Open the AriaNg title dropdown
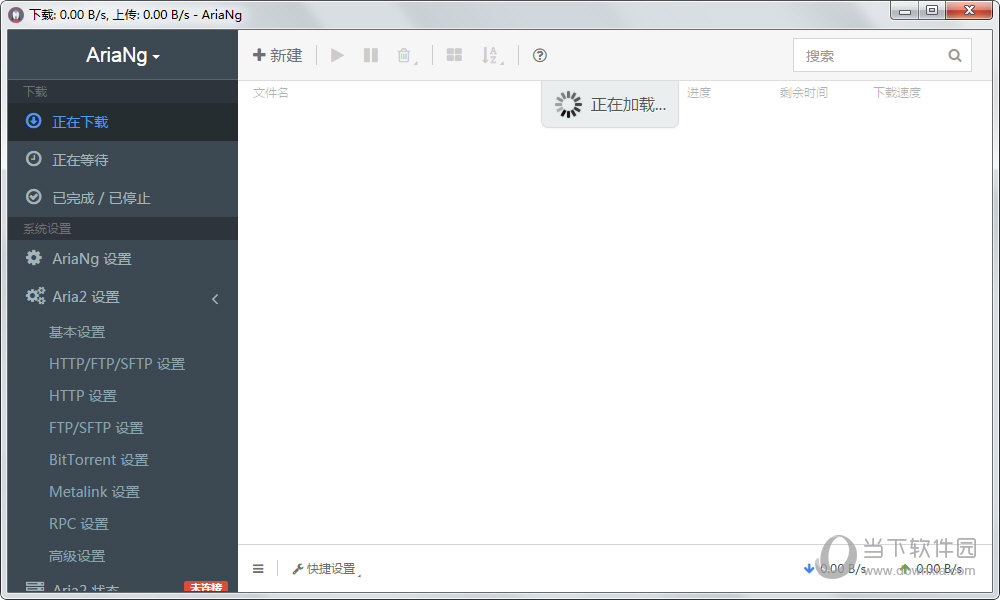Viewport: 1000px width, 600px height. [x=122, y=55]
